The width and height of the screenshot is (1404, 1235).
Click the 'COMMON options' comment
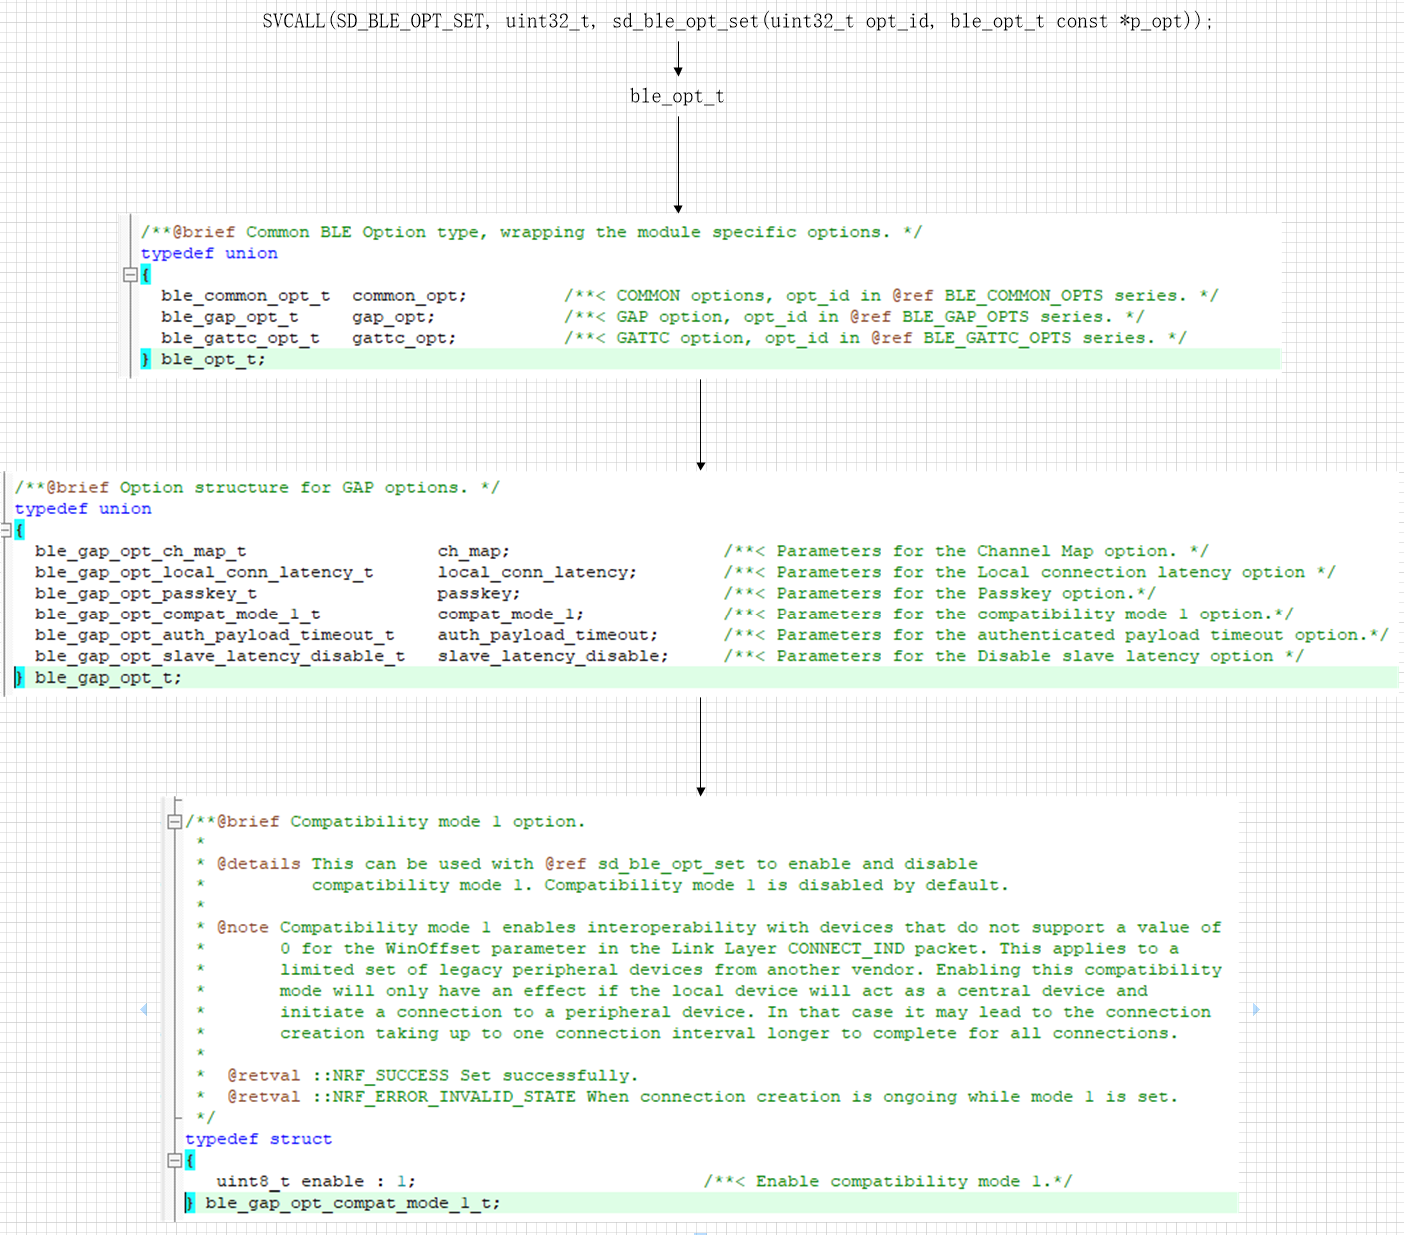point(891,296)
